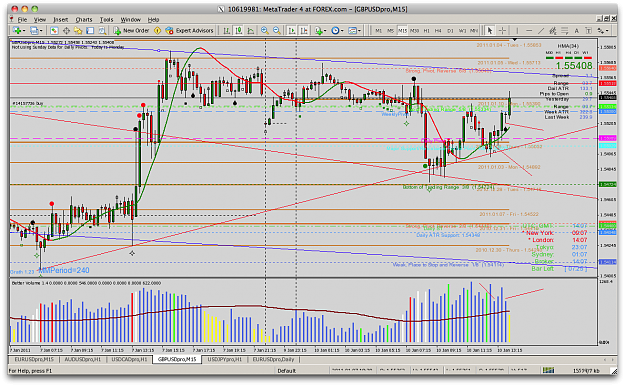Click the application icon beside File menu
The height and width of the screenshot is (386, 625).
[12, 19]
